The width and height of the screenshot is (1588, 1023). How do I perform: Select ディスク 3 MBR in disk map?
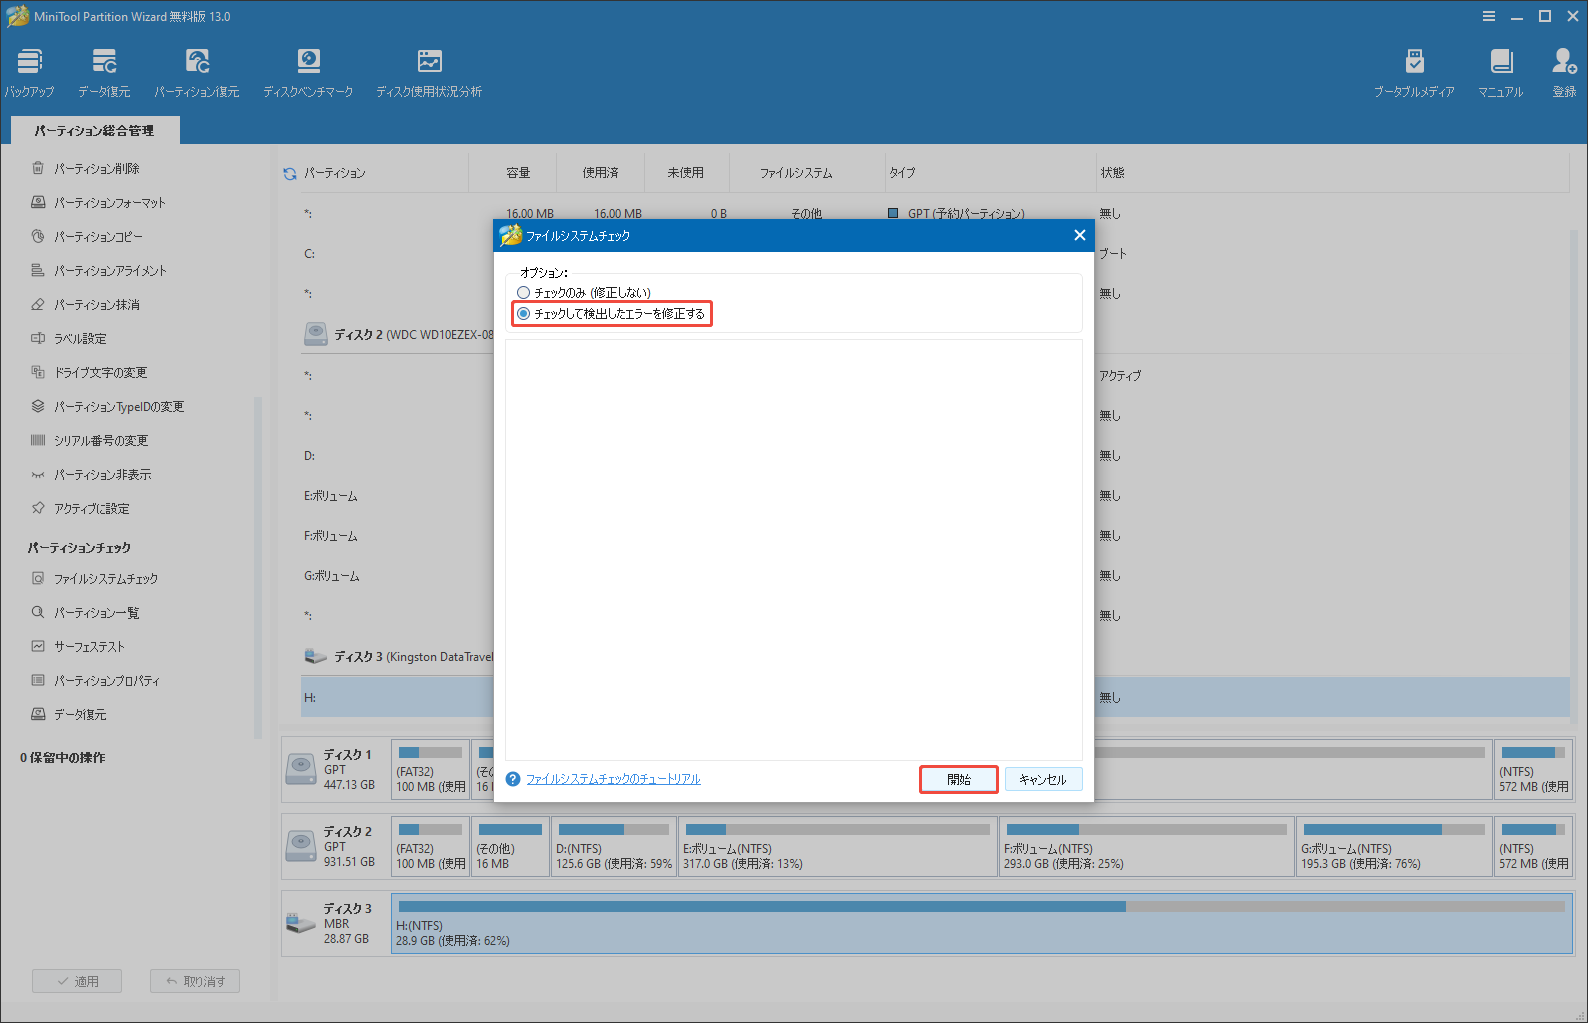(336, 924)
